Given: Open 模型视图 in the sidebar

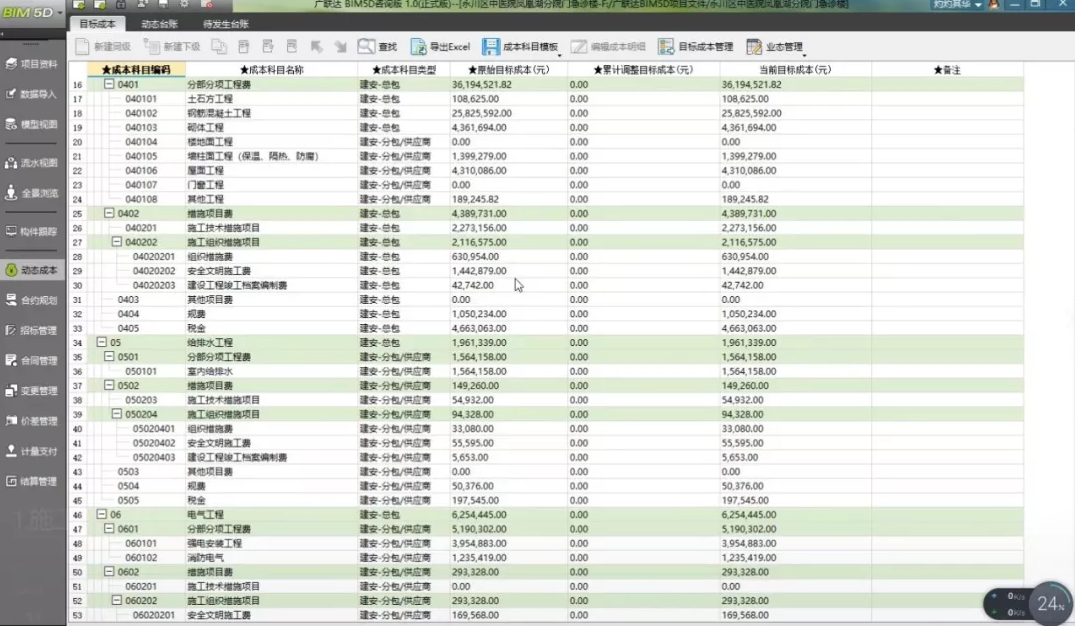Looking at the screenshot, I should point(32,124).
